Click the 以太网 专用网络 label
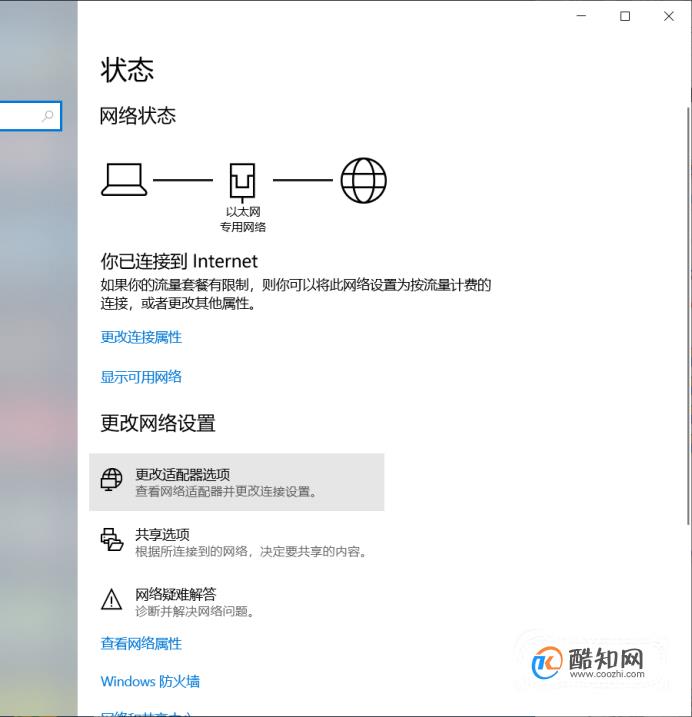692x717 pixels. point(243,219)
